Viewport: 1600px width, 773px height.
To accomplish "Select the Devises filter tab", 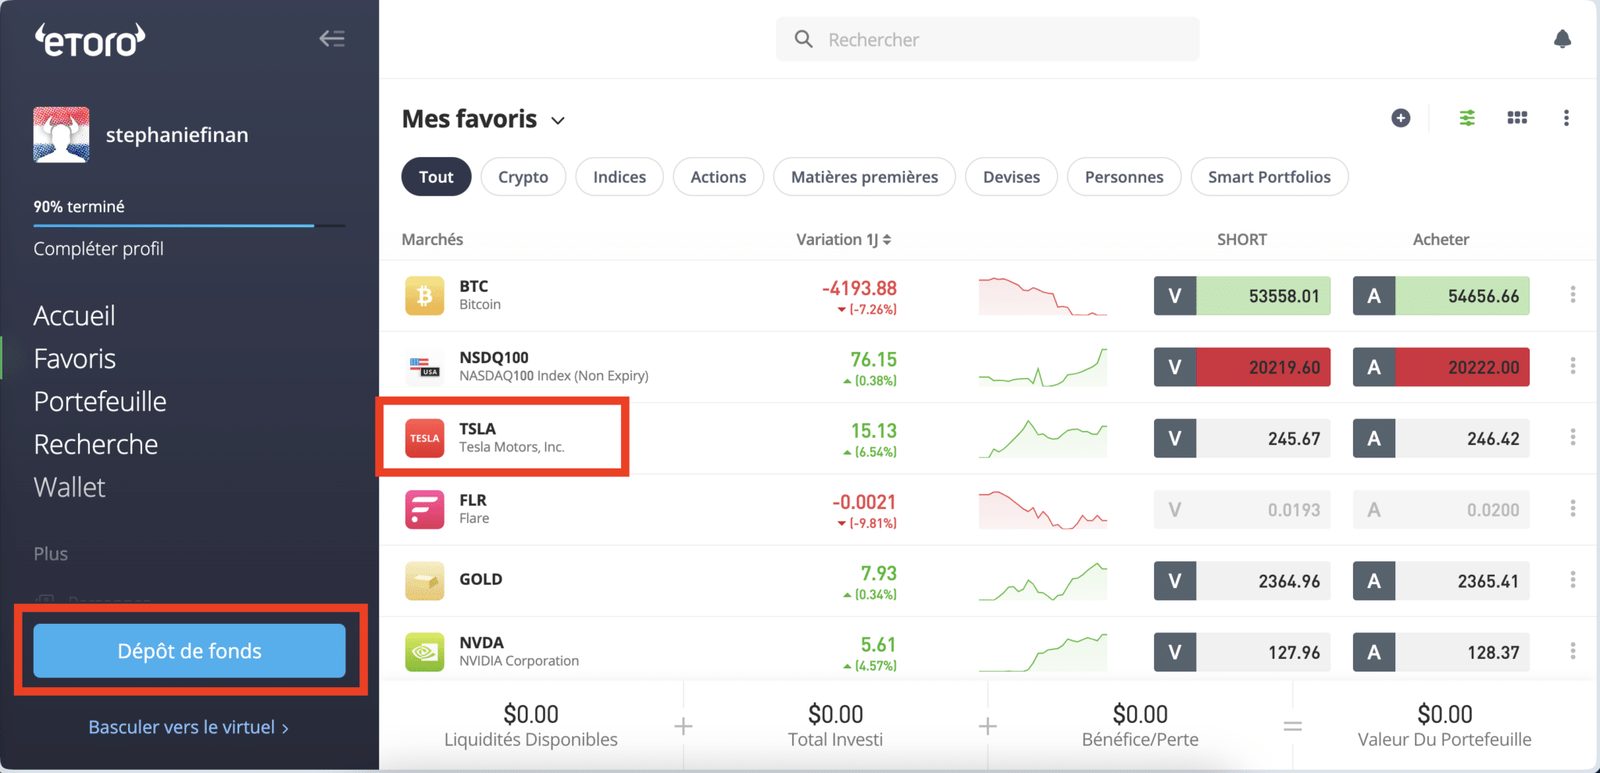I will (1011, 177).
